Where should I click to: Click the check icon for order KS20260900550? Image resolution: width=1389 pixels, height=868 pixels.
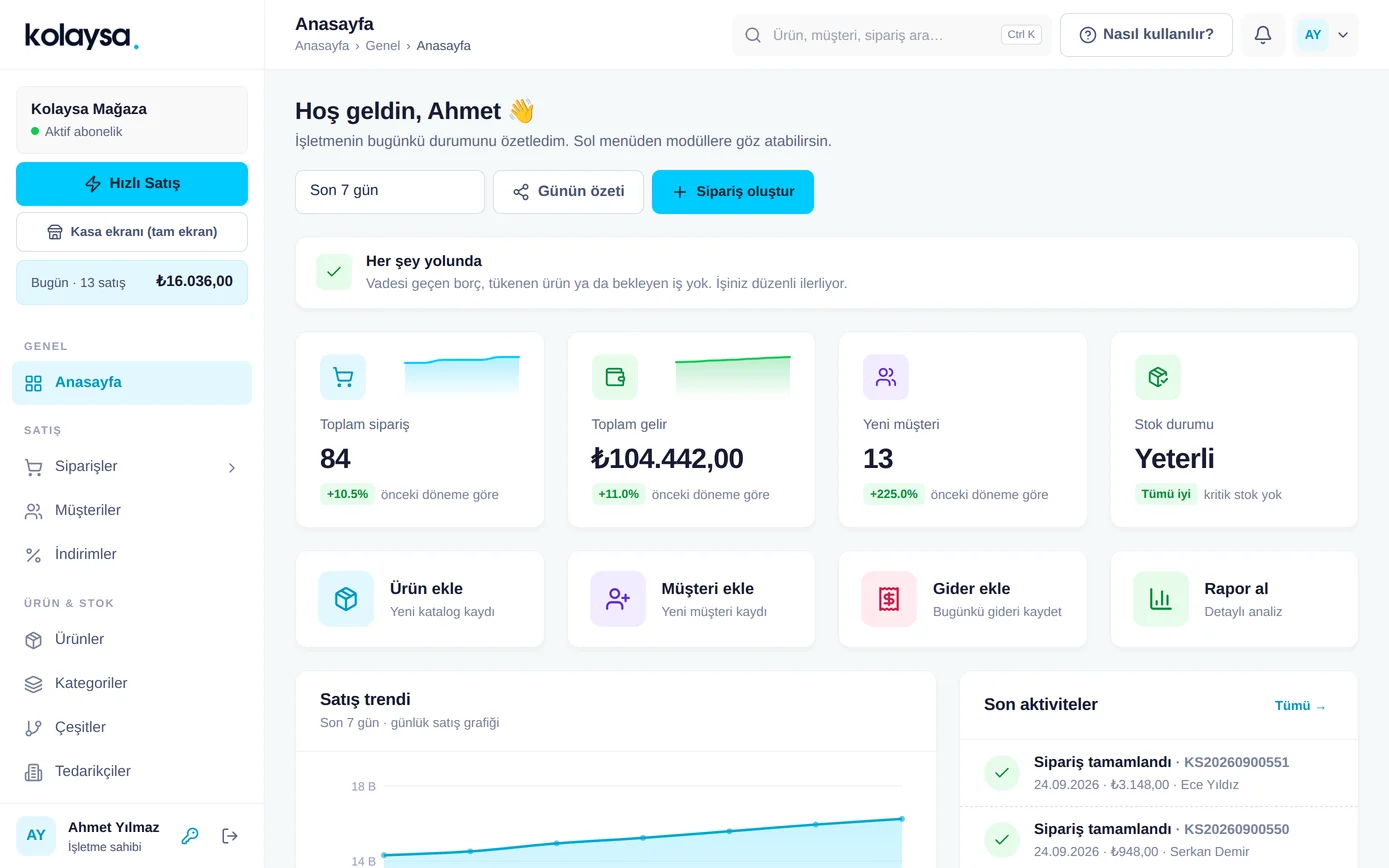(1002, 840)
